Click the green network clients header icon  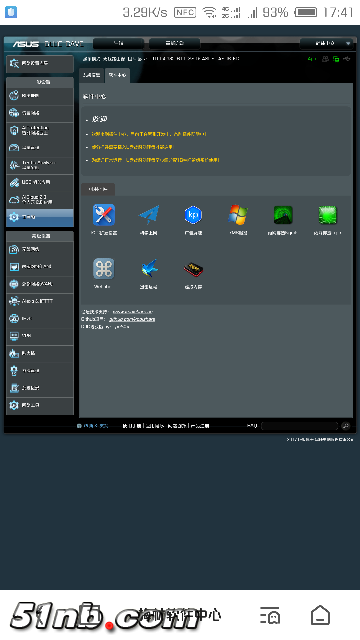(x=336, y=59)
